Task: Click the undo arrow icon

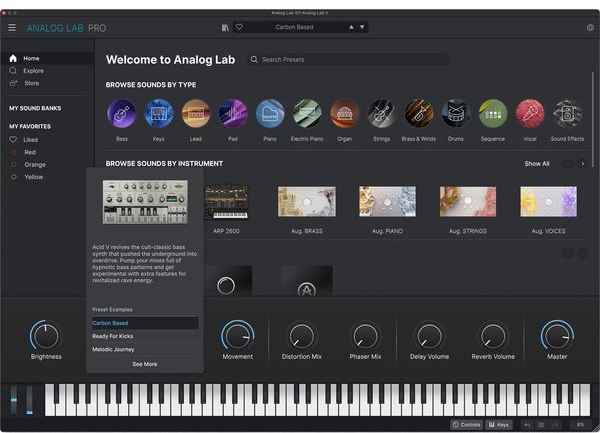Action: pyautogui.click(x=527, y=425)
